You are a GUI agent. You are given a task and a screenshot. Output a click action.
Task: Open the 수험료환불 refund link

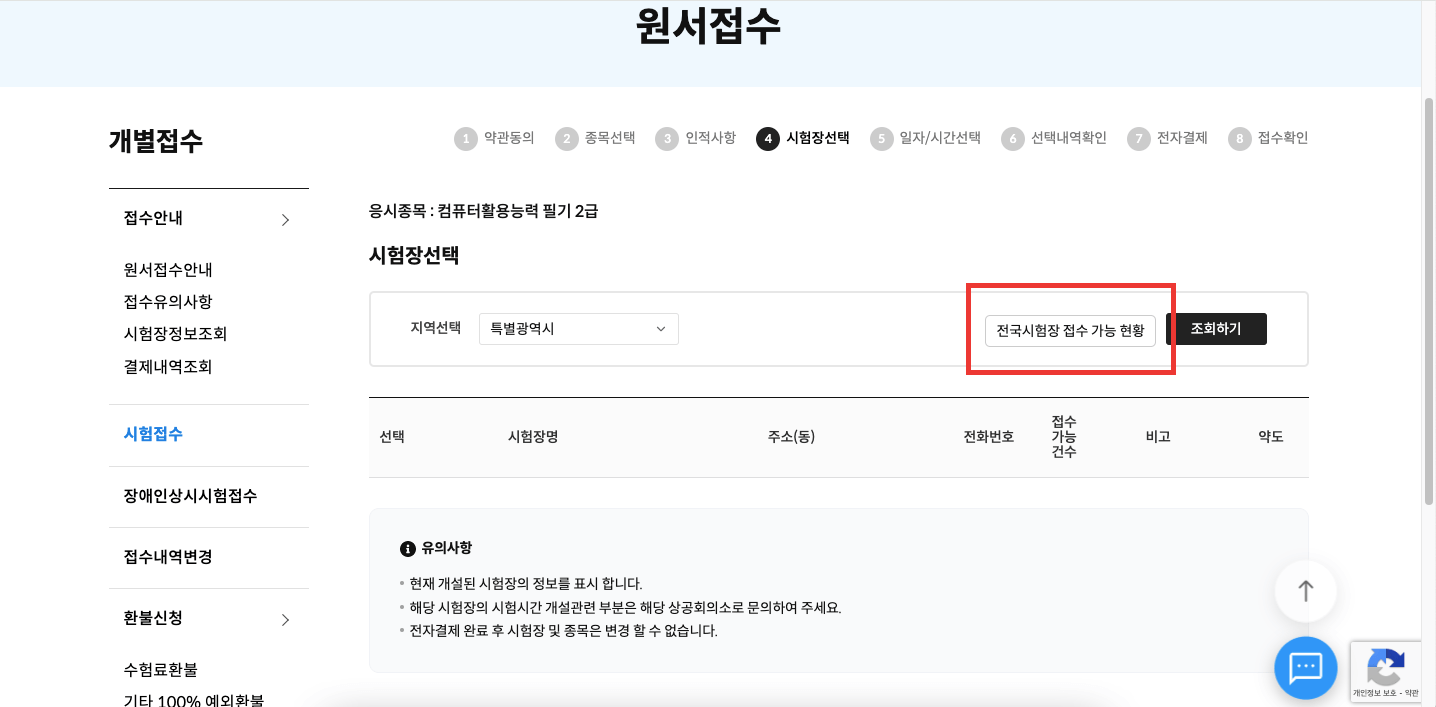[x=162, y=670]
